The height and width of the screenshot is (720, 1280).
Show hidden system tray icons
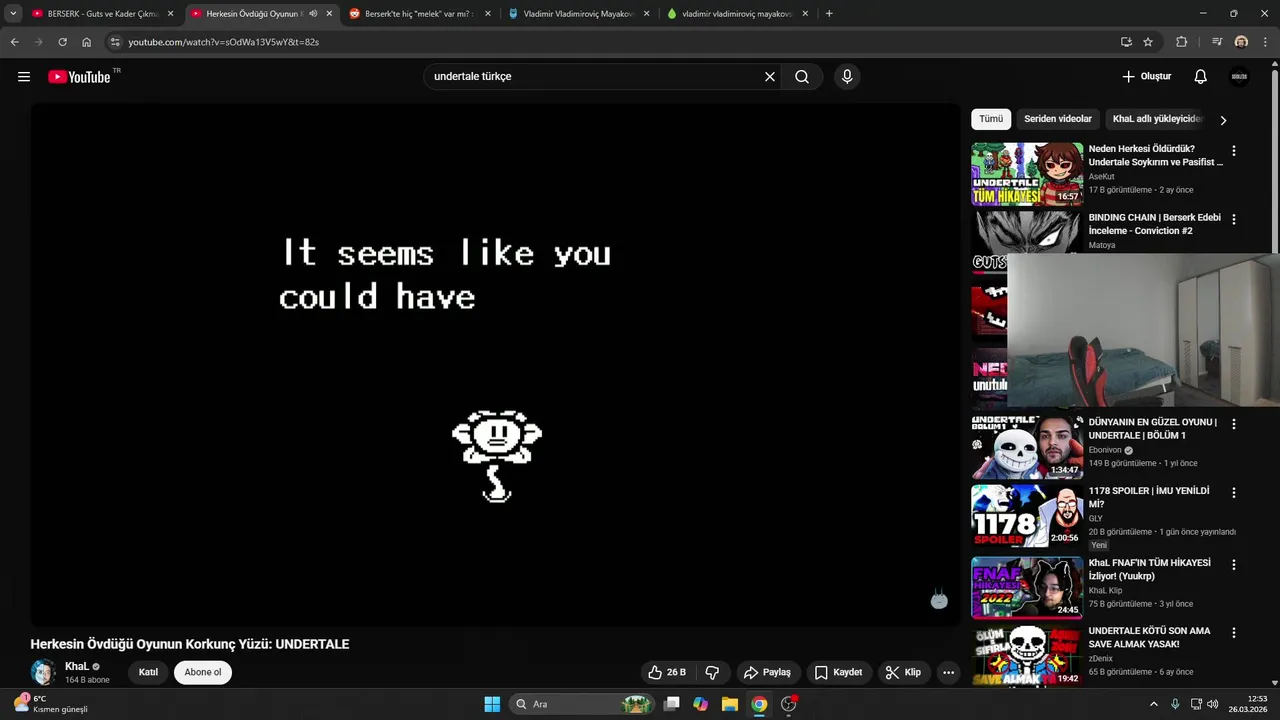pos(1153,704)
